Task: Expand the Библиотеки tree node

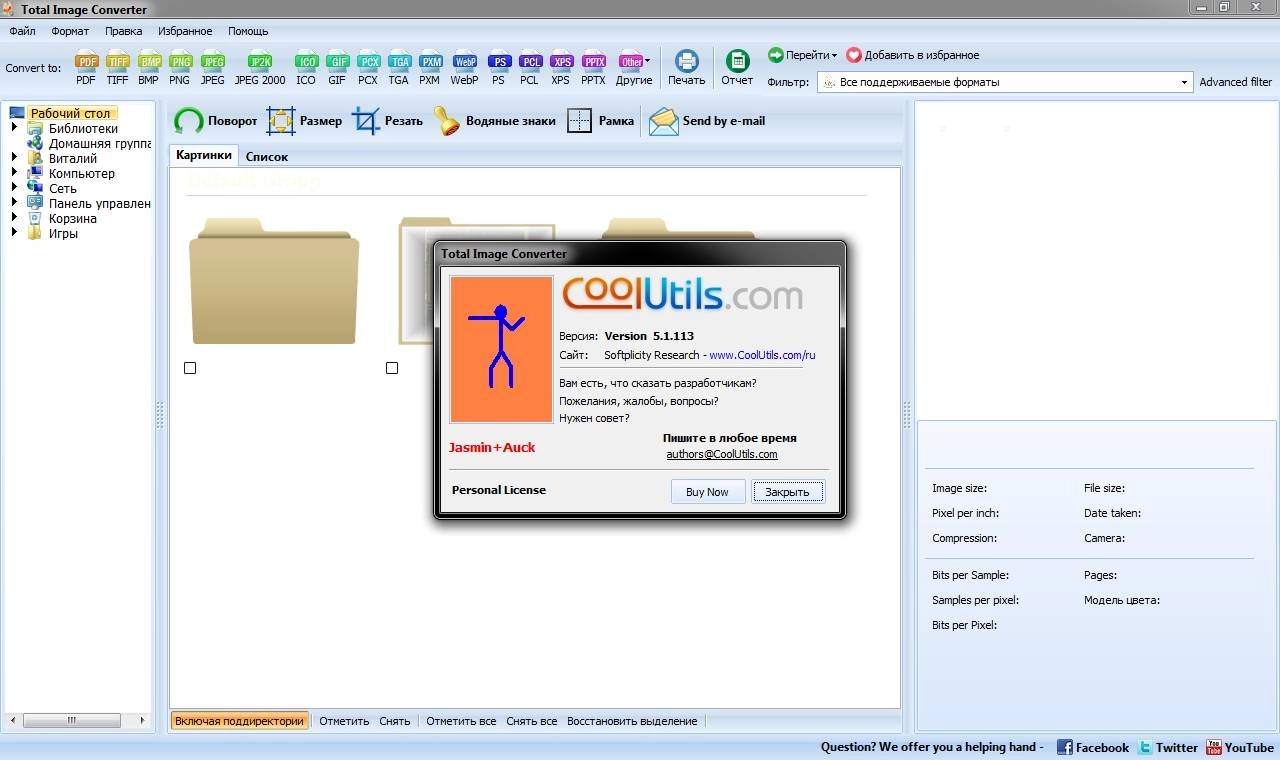Action: (15, 128)
